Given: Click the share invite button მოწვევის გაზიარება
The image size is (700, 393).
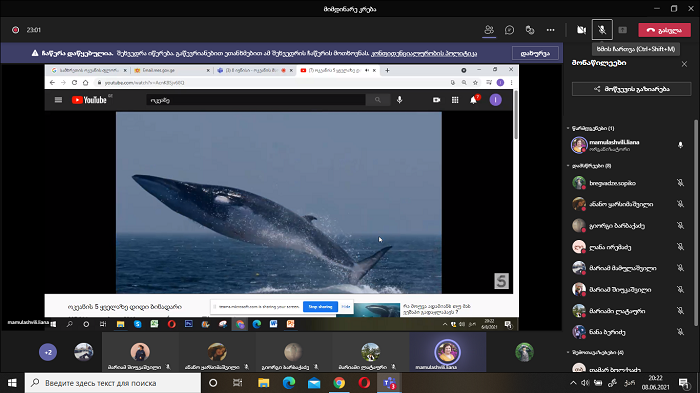Looking at the screenshot, I should pyautogui.click(x=631, y=89).
